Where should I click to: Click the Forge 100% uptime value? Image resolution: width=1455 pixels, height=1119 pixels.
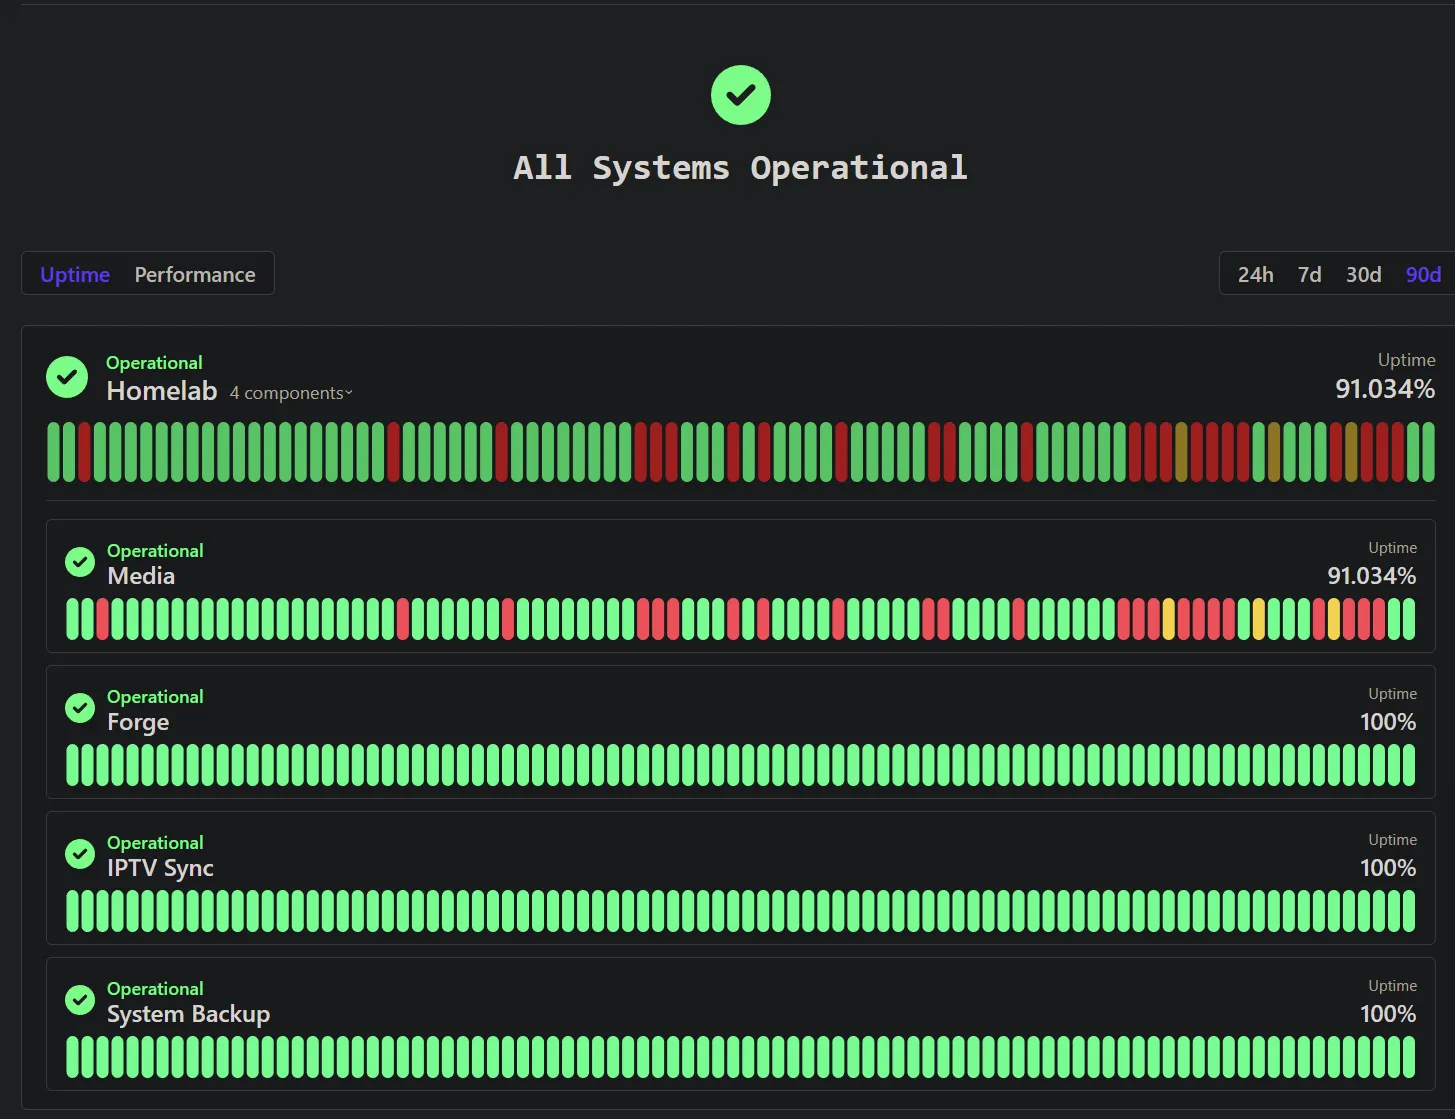pyautogui.click(x=1388, y=722)
